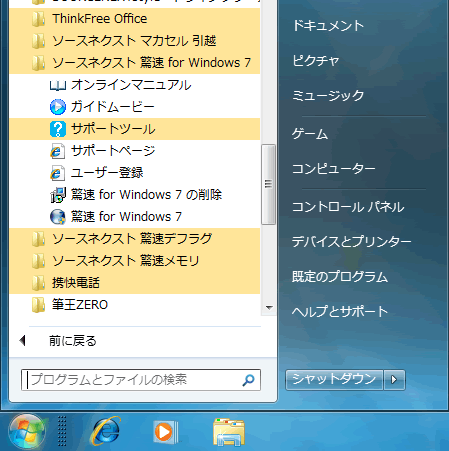The height and width of the screenshot is (451, 449).
Task: Click the blue play icon of ガイドムービー
Action: (x=58, y=107)
